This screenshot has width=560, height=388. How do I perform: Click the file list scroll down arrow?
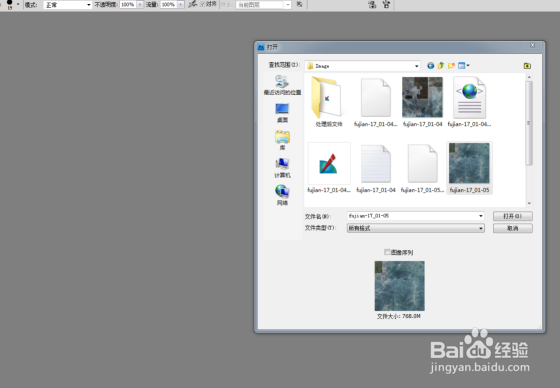(529, 203)
